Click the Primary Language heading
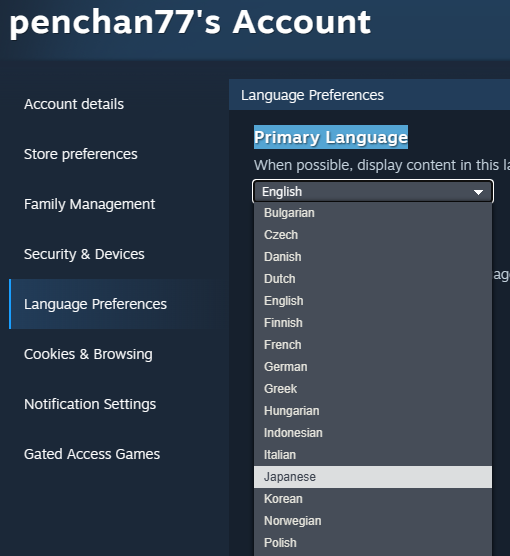Image resolution: width=510 pixels, height=556 pixels. pyautogui.click(x=331, y=137)
